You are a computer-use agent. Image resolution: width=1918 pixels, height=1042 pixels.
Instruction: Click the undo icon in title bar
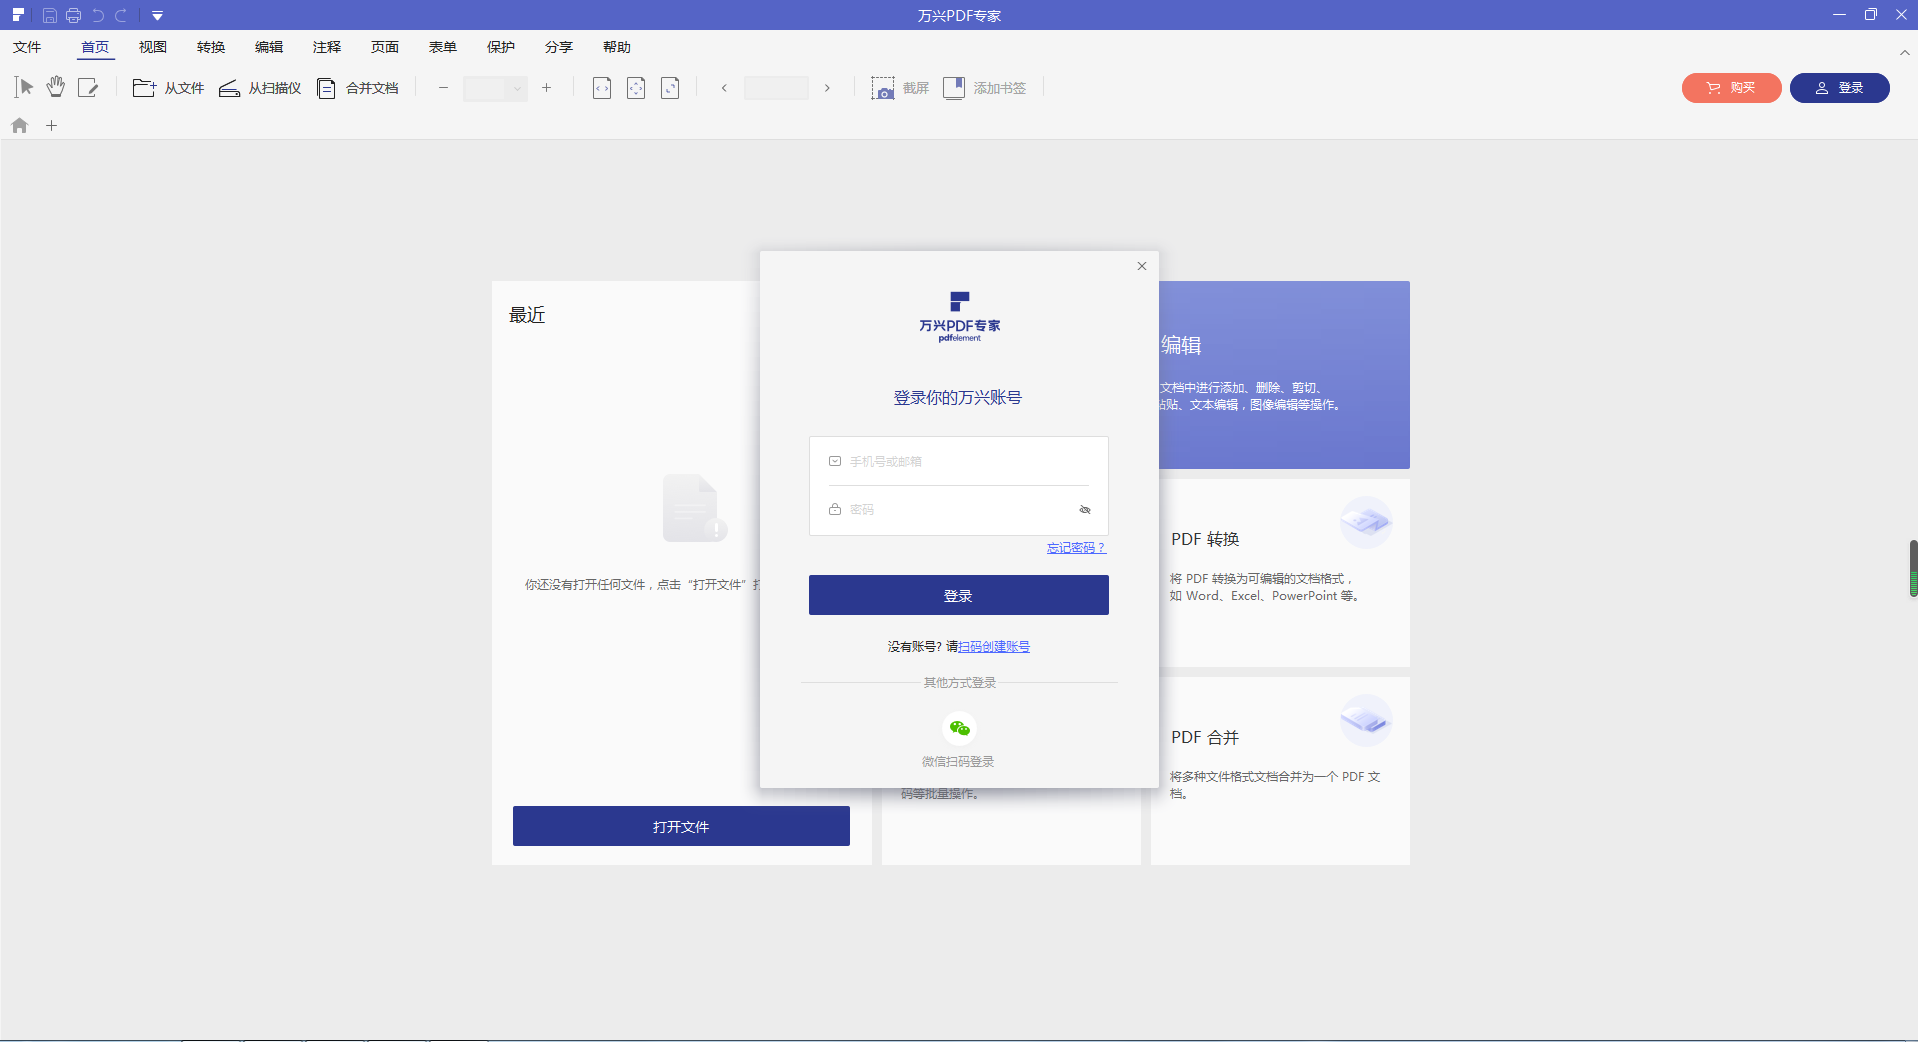pyautogui.click(x=97, y=15)
